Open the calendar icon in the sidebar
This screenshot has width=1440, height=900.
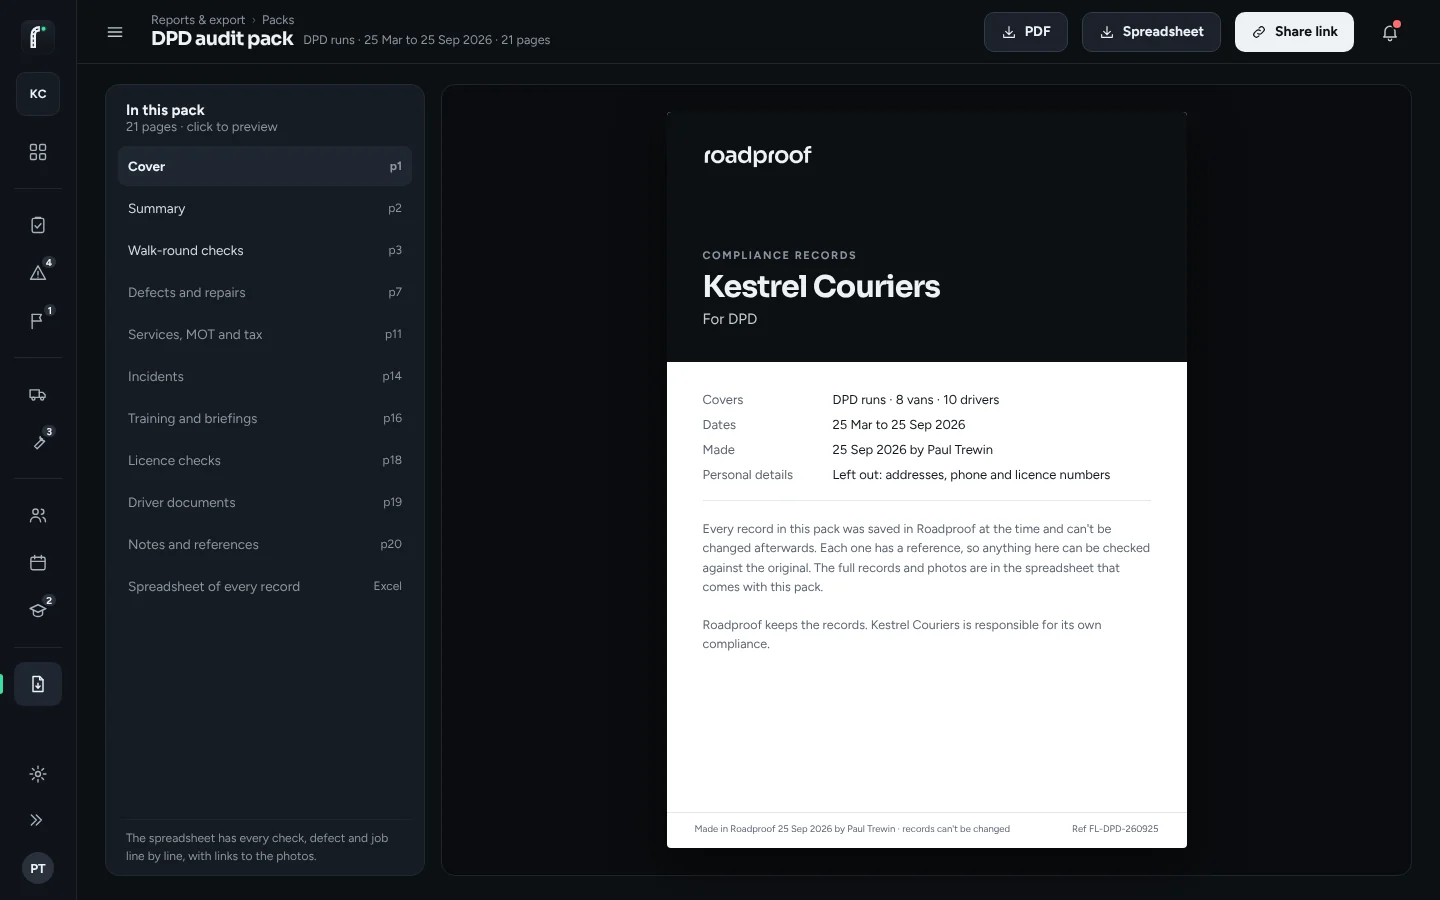[38, 563]
